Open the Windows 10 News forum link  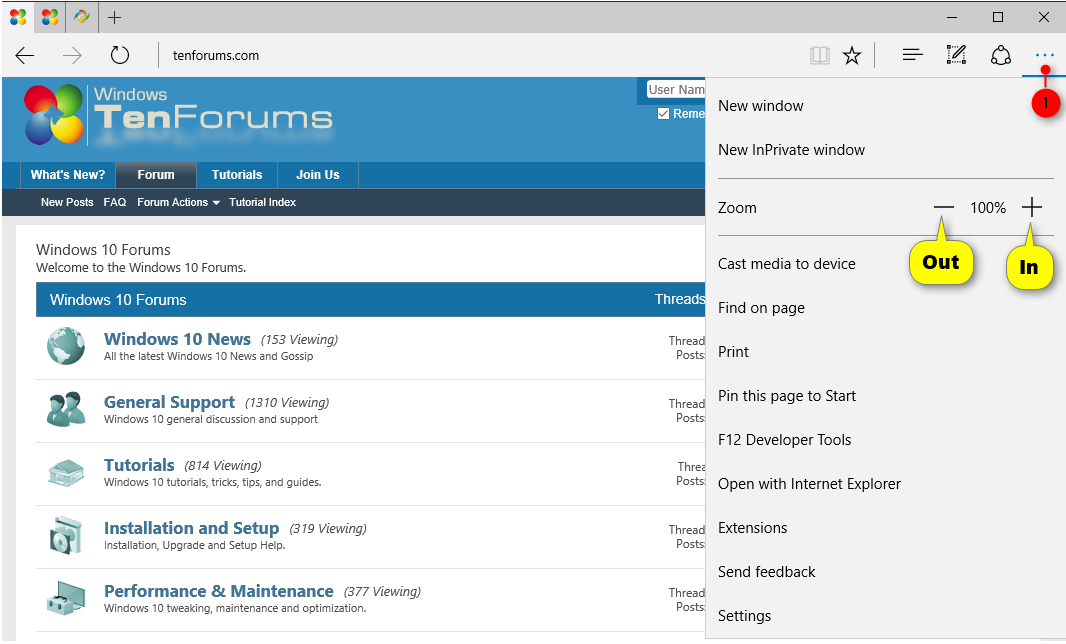tap(177, 339)
